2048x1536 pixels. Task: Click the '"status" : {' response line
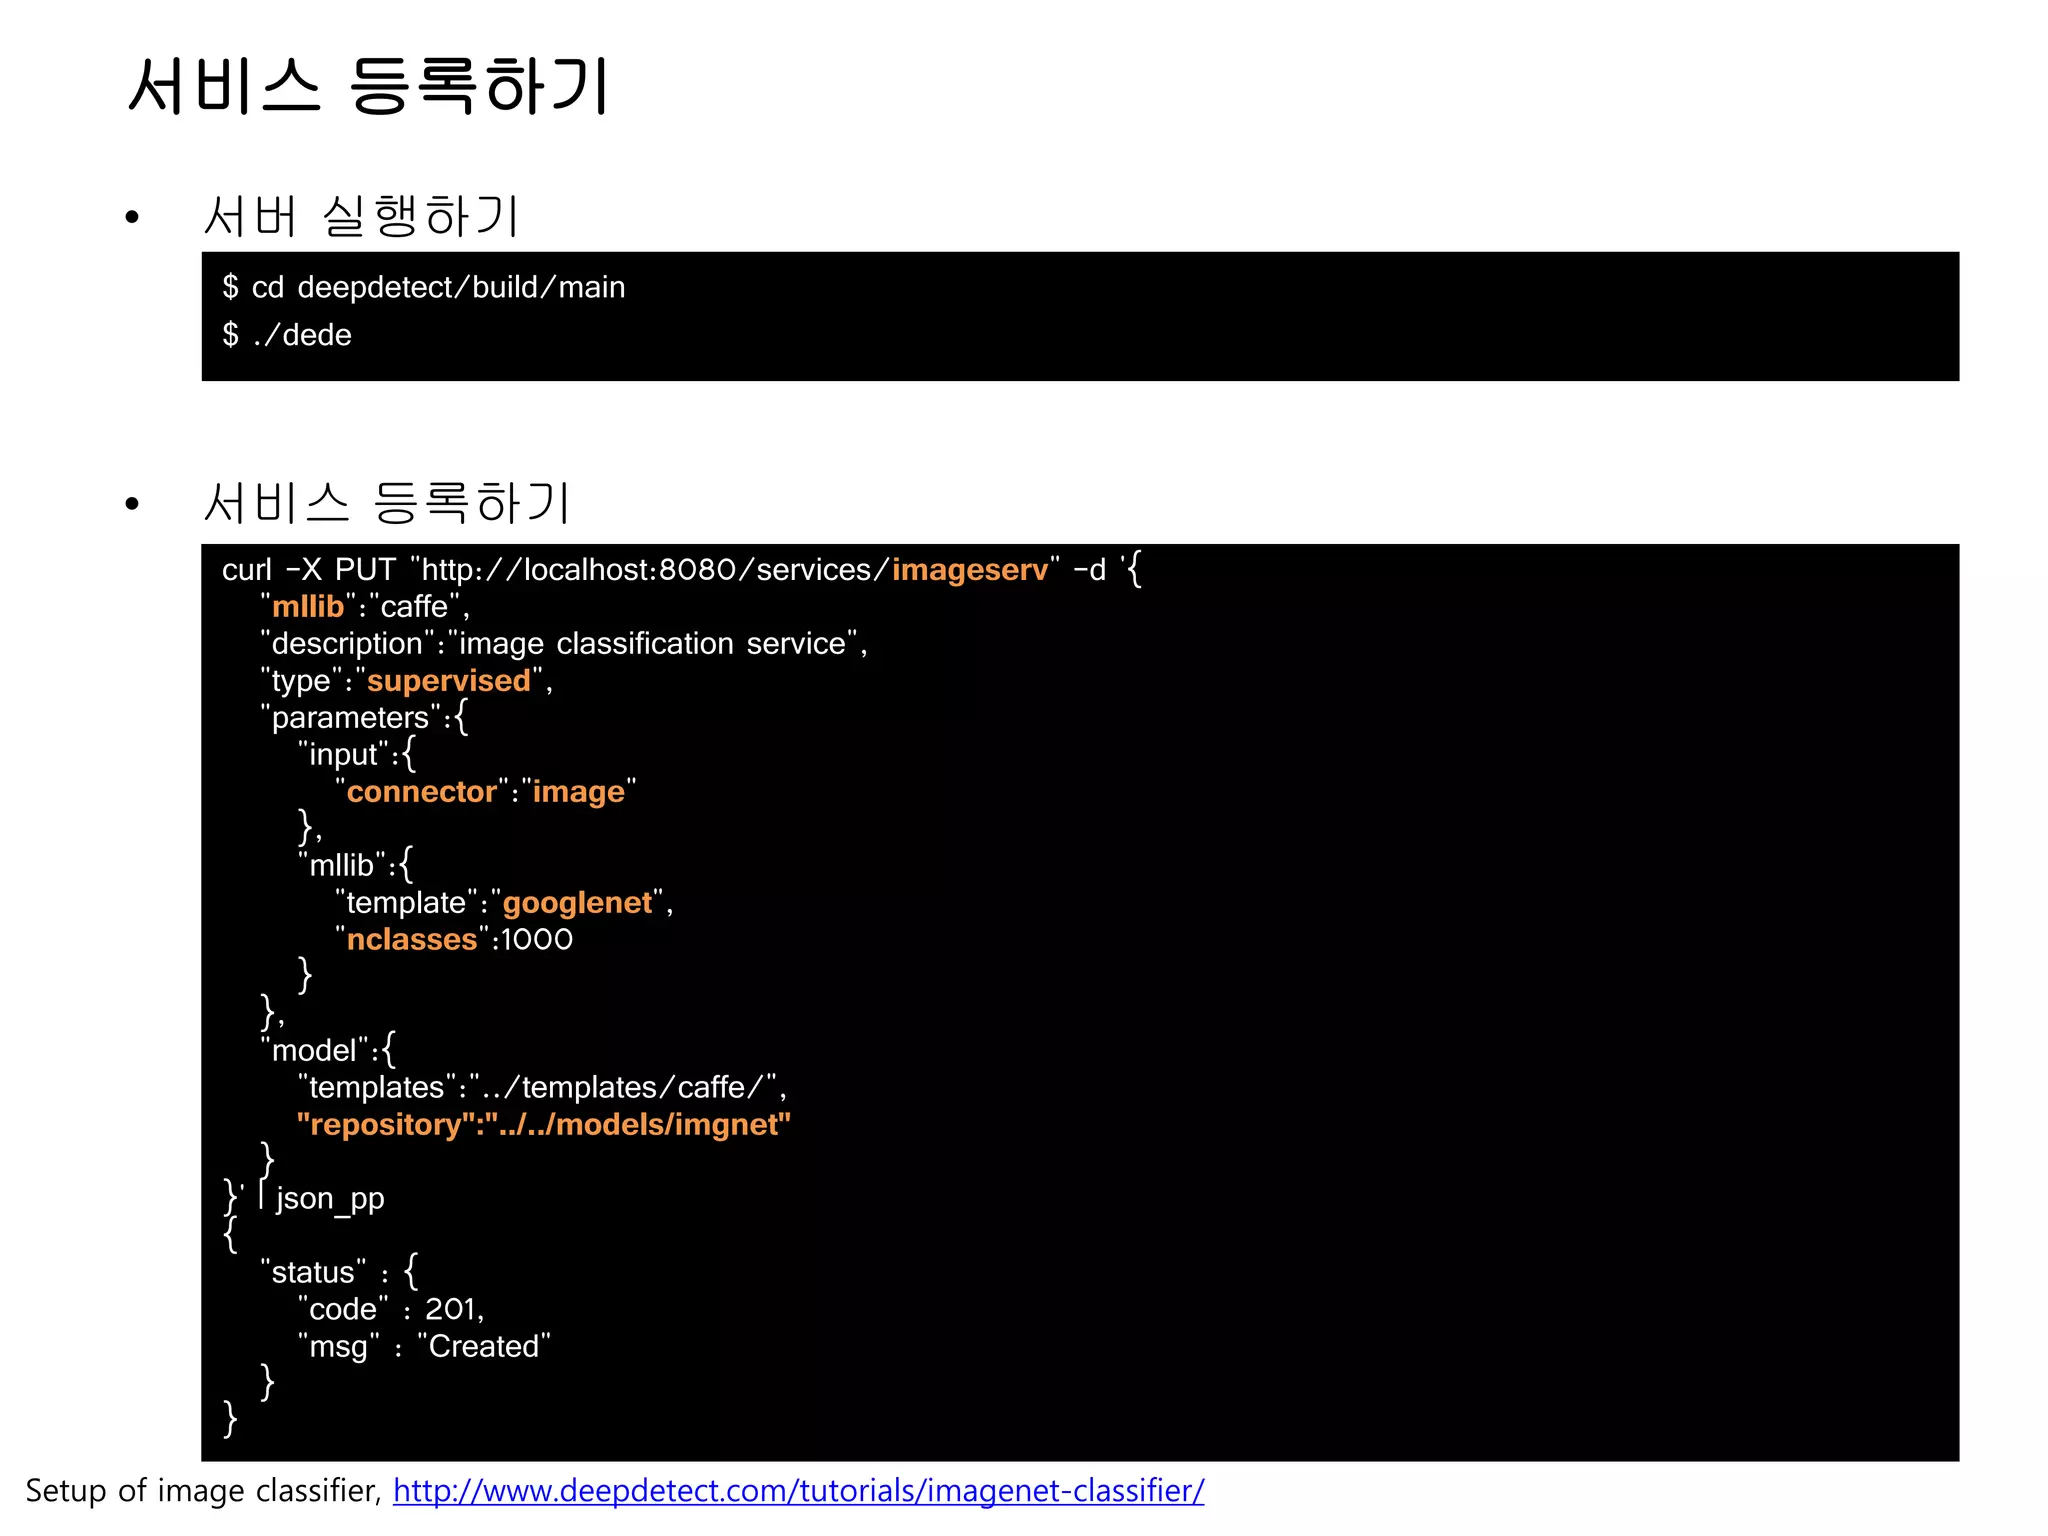(339, 1272)
